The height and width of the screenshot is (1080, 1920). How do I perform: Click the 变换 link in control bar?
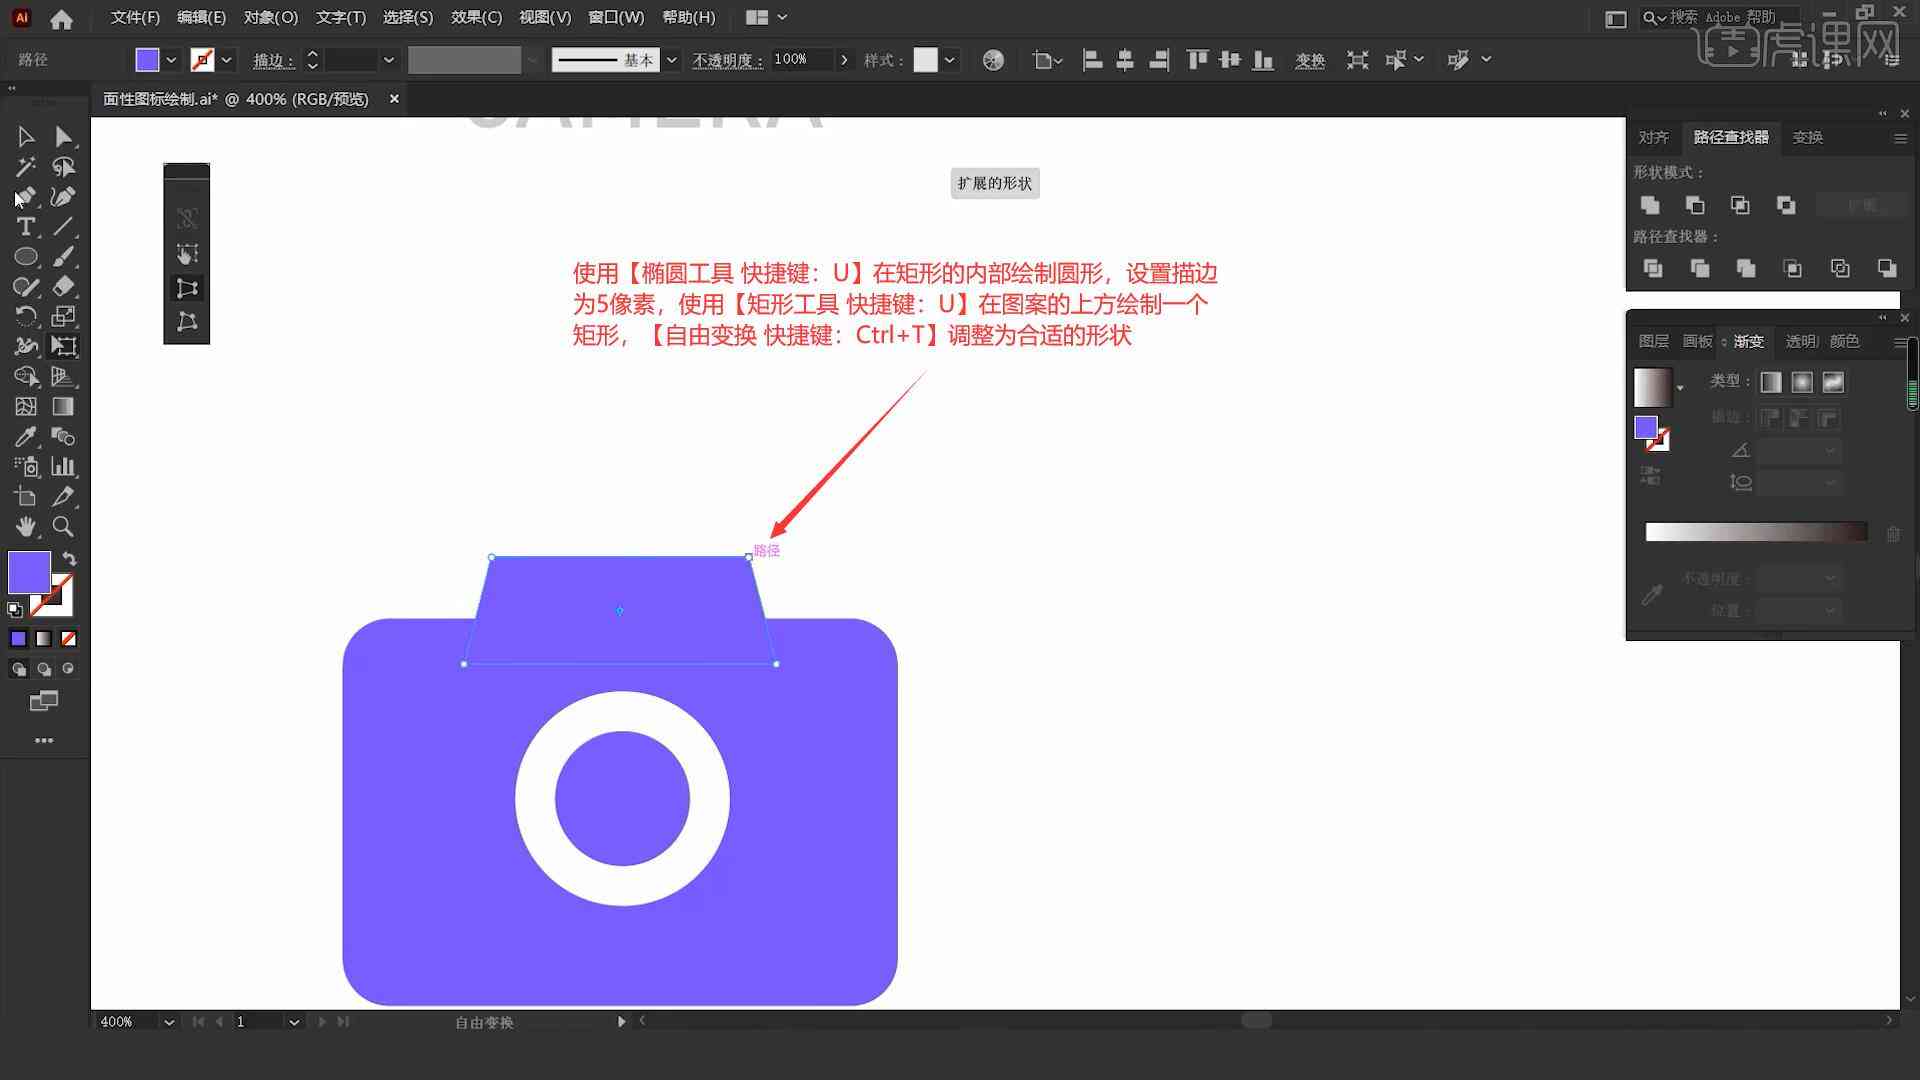coord(1310,61)
